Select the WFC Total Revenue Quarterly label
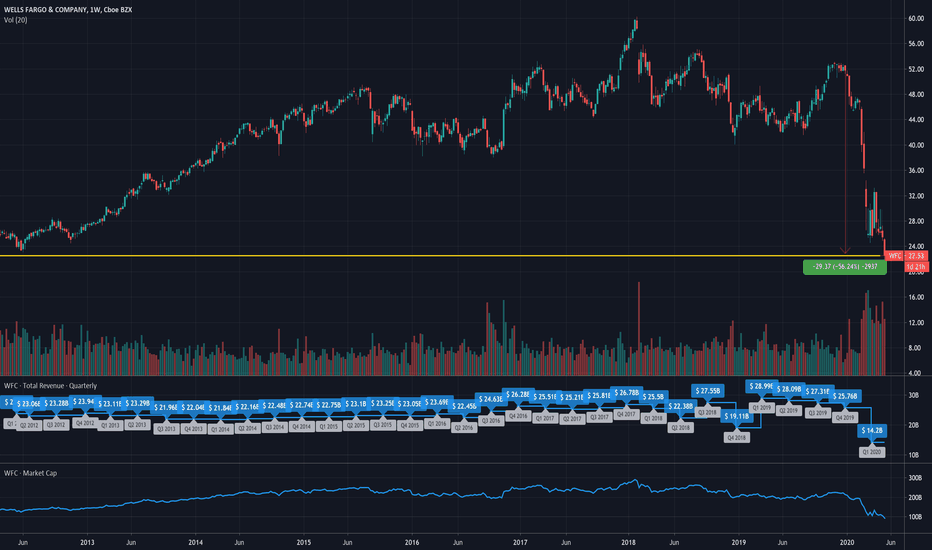 50,386
